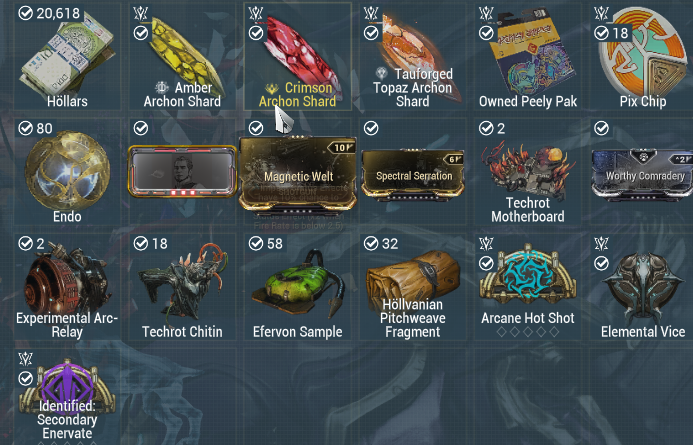Select the Crimson Archon Shard item
This screenshot has height=445, width=693.
click(x=298, y=56)
